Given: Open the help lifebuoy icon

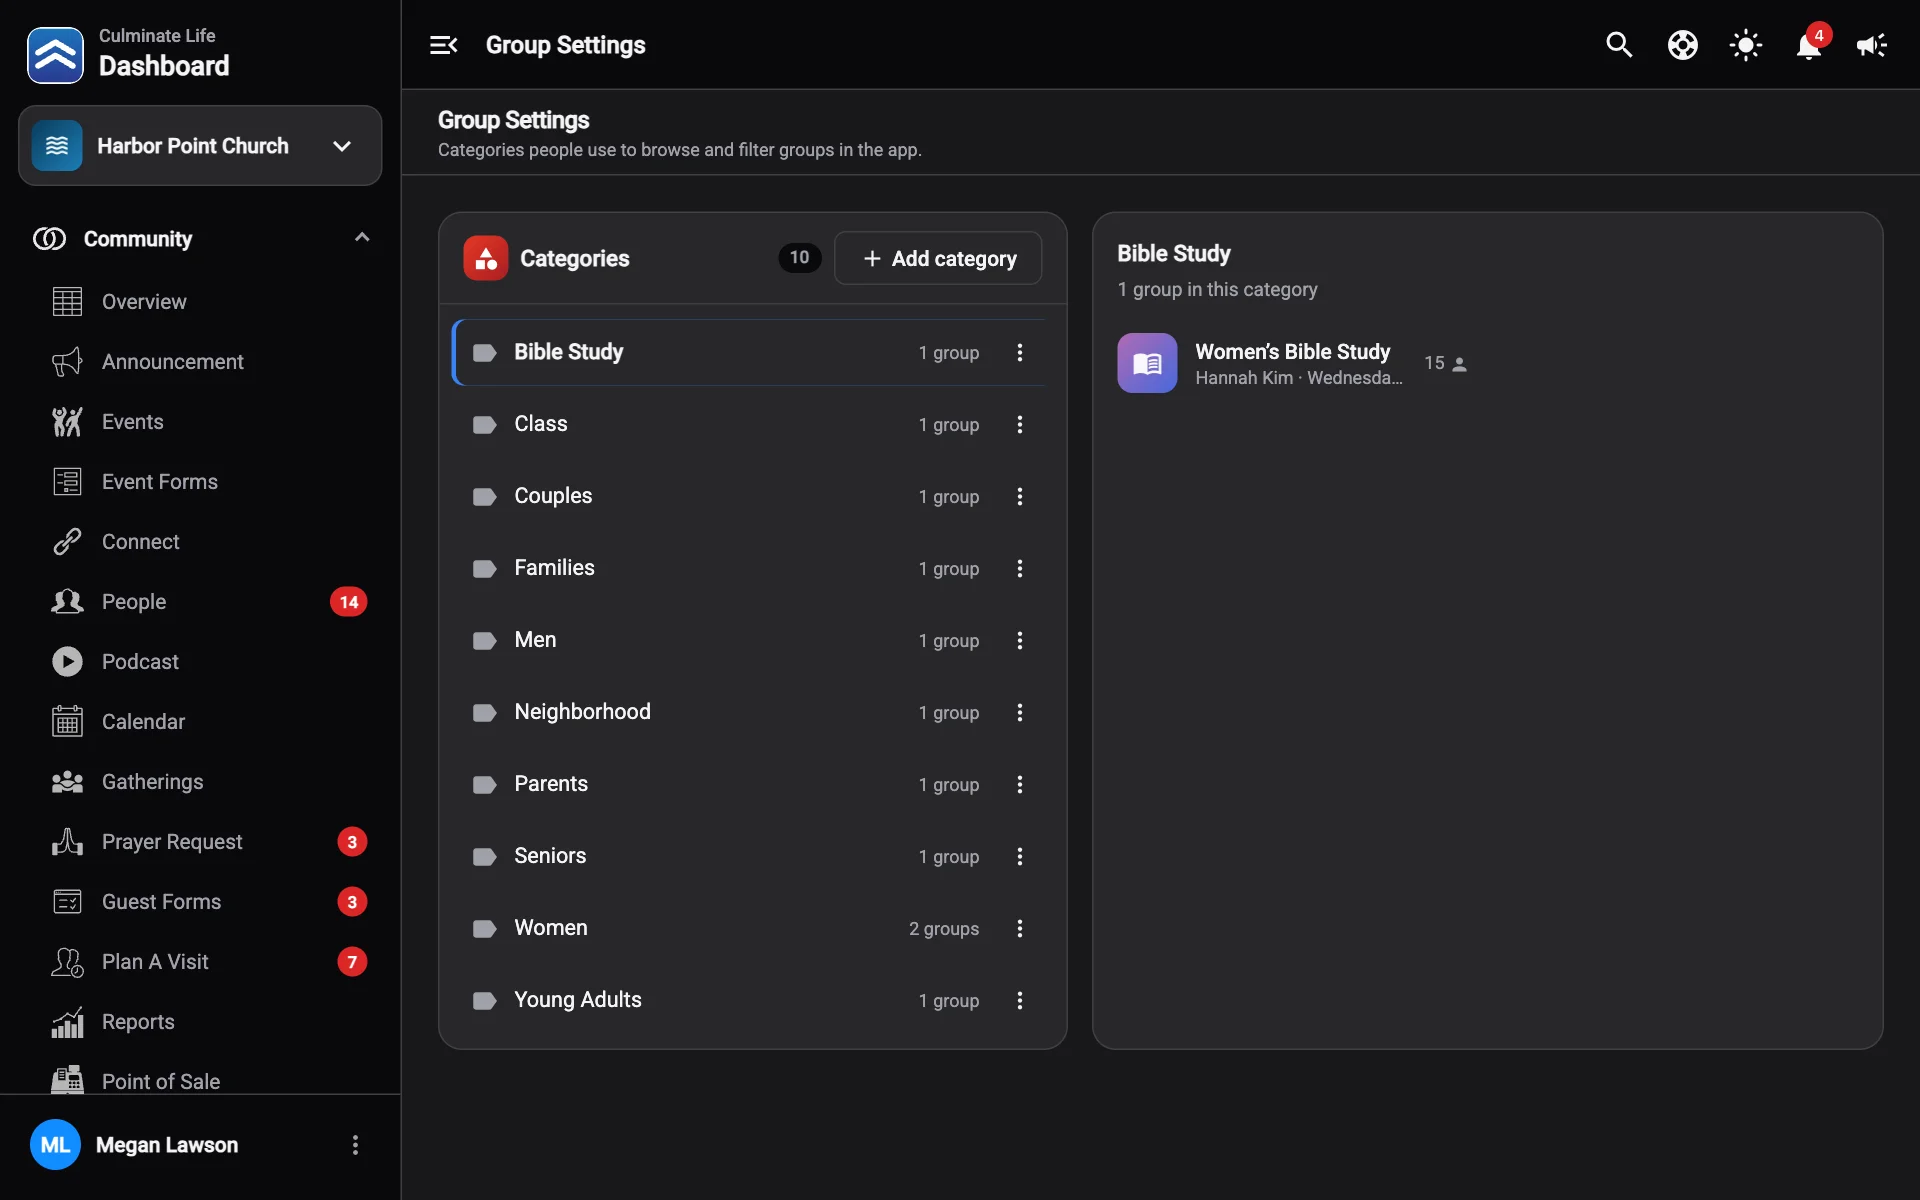Looking at the screenshot, I should click(x=1683, y=45).
